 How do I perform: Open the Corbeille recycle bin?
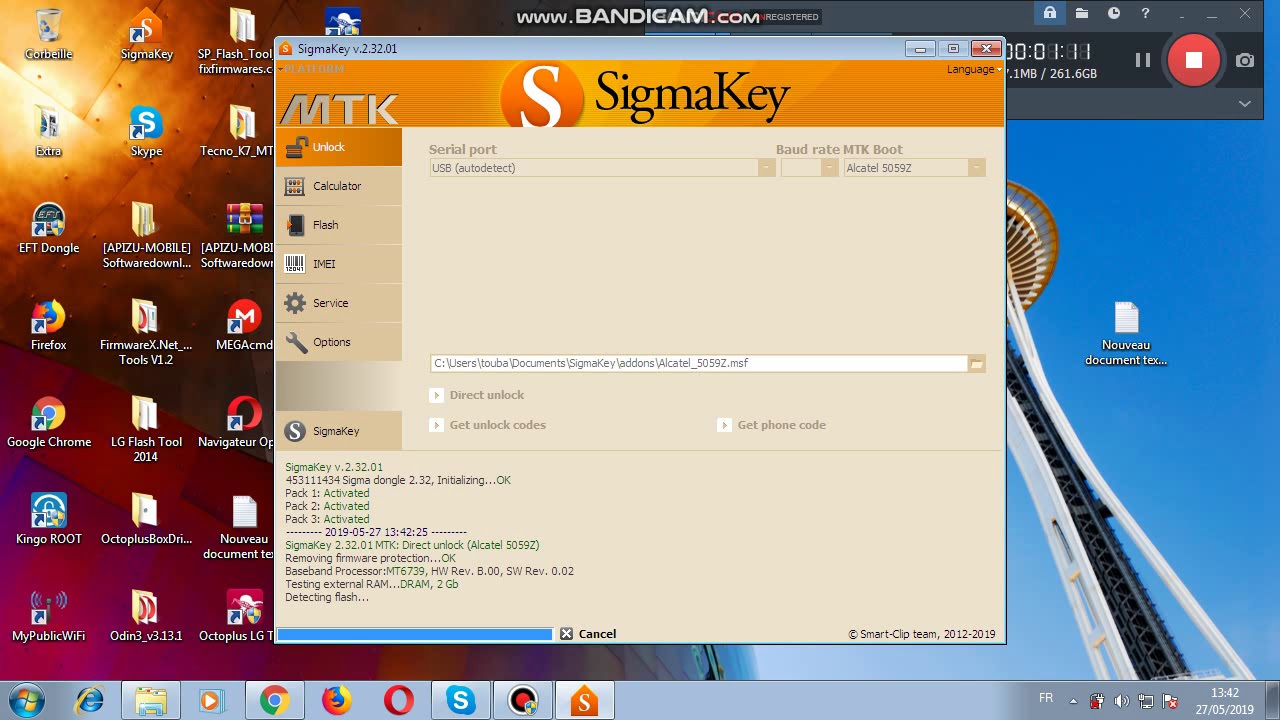click(48, 35)
